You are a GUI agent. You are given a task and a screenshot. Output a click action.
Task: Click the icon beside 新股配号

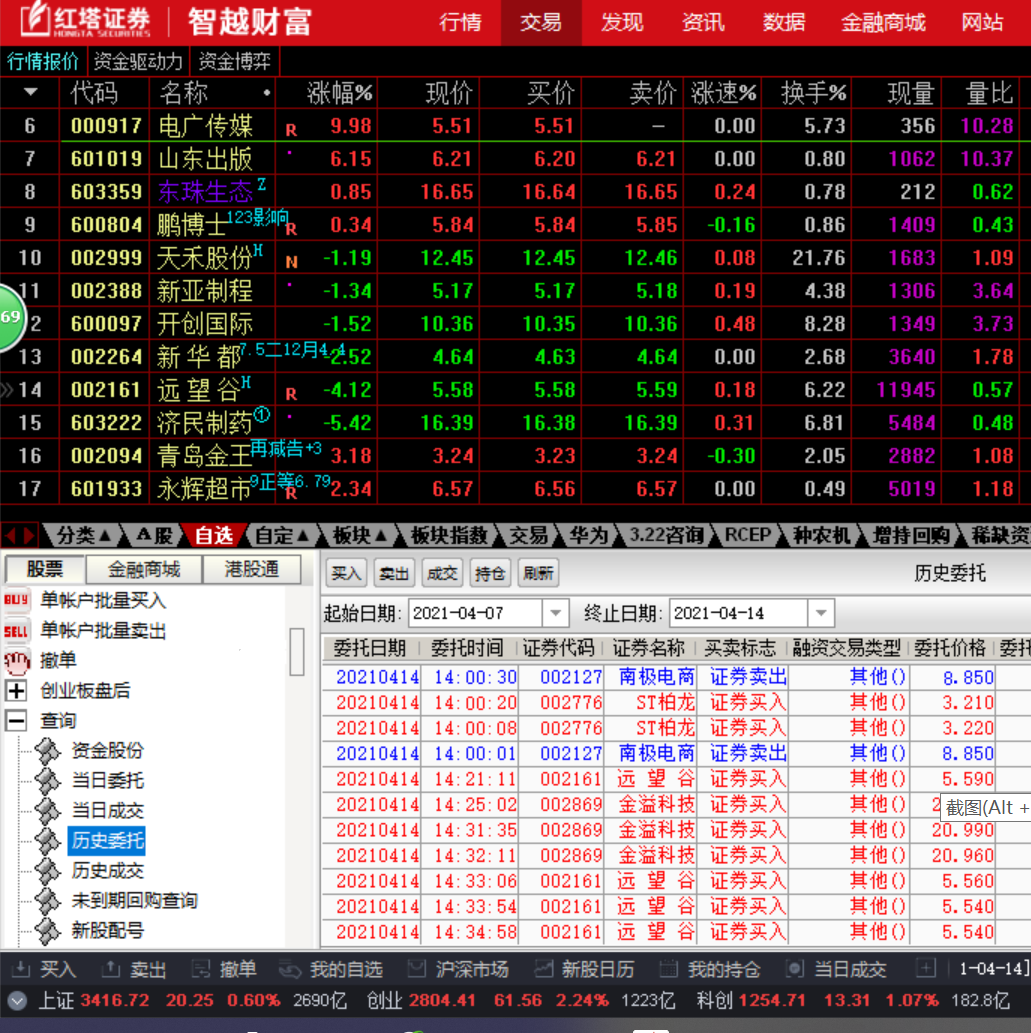click(47, 931)
